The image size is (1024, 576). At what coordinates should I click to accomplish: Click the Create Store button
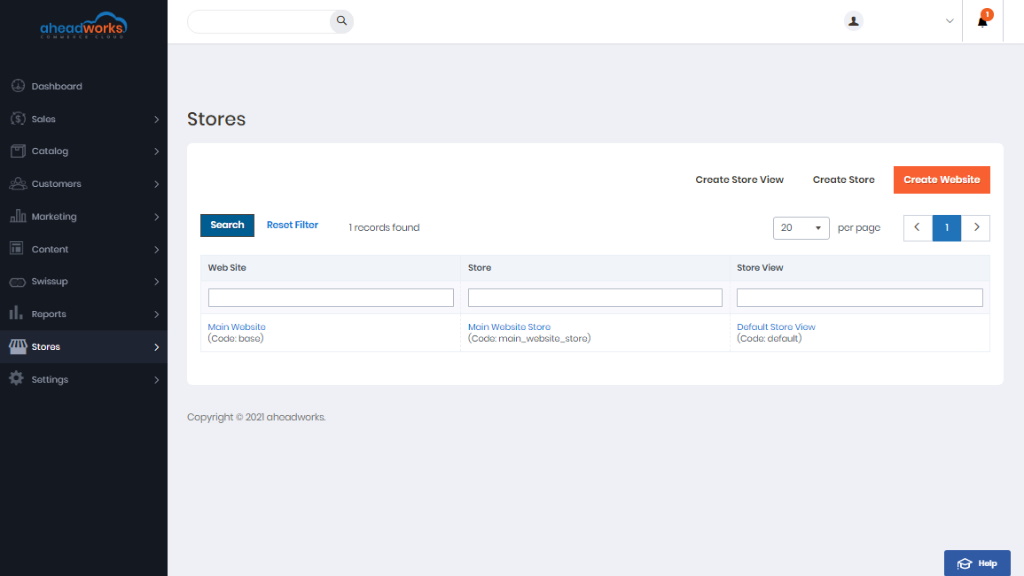point(843,180)
